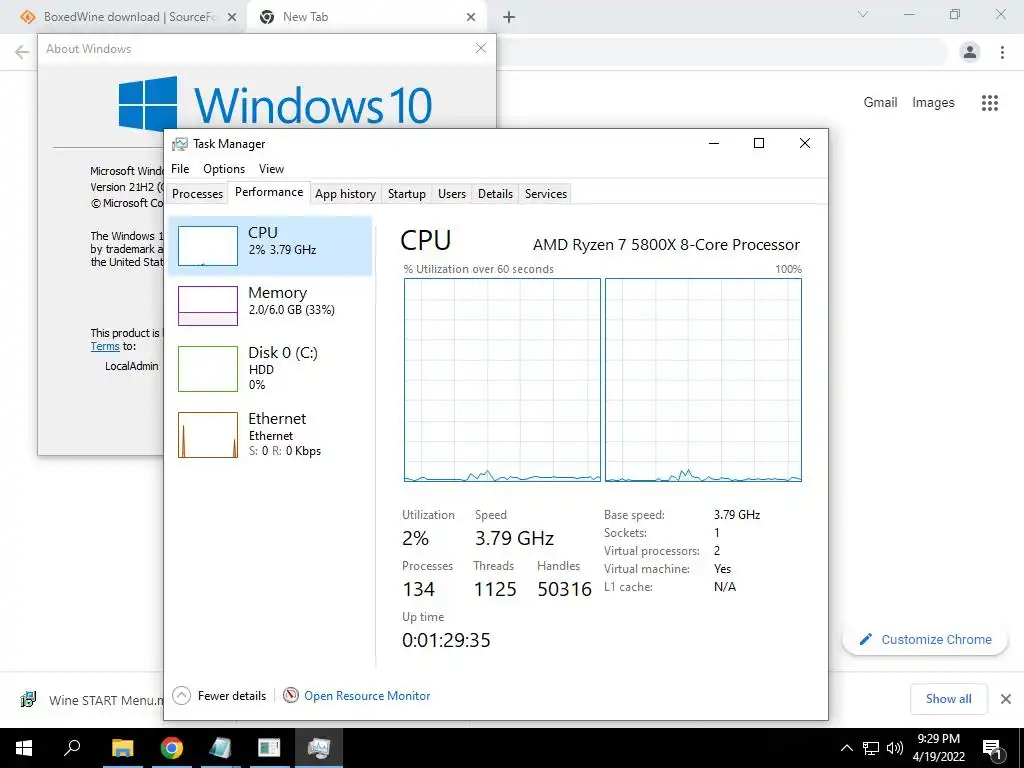
Task: Select Memory in performance sidebar
Action: pos(270,306)
